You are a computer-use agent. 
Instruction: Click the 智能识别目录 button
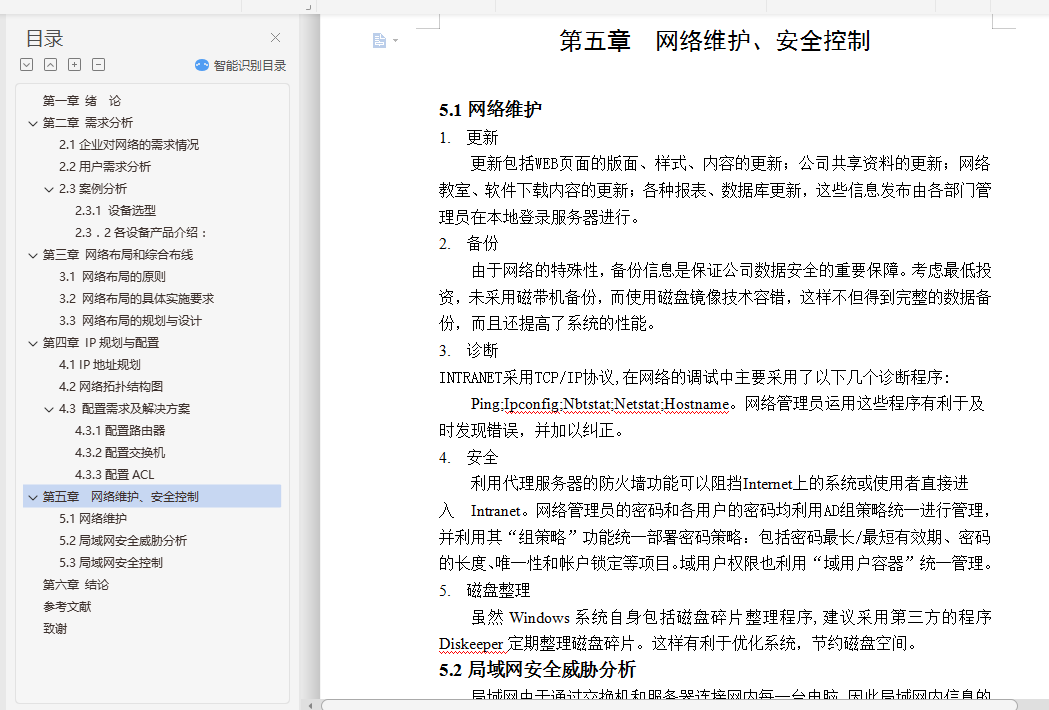point(240,65)
